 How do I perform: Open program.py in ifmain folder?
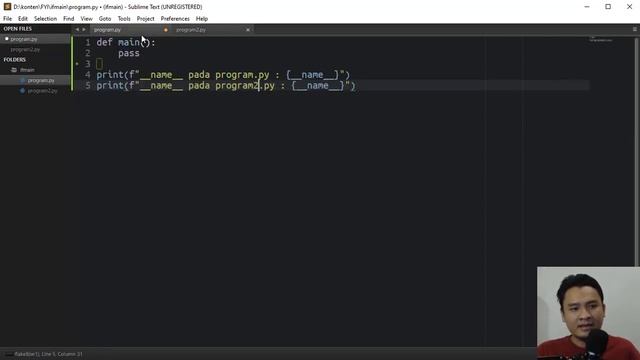pyautogui.click(x=41, y=80)
